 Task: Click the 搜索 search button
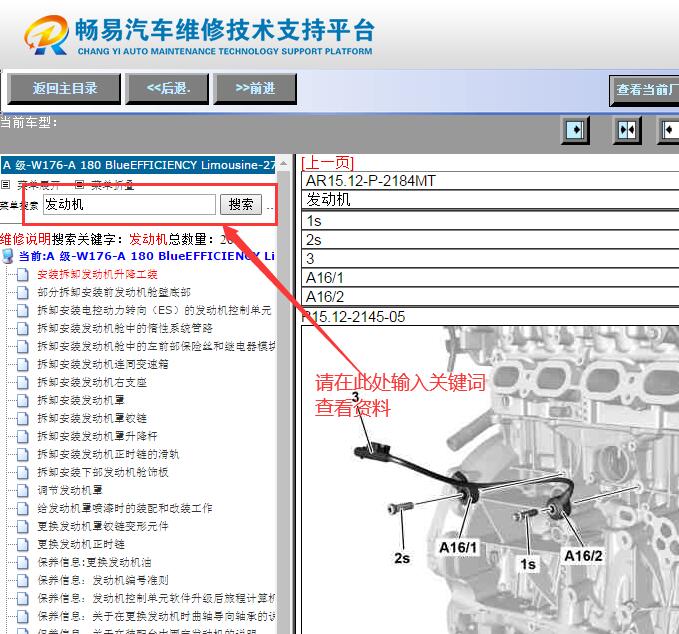(241, 204)
